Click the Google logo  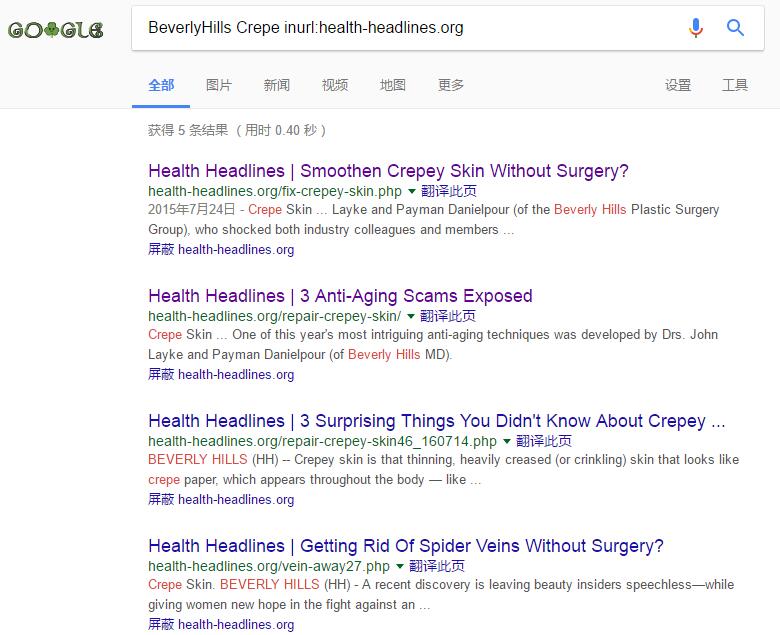click(55, 29)
